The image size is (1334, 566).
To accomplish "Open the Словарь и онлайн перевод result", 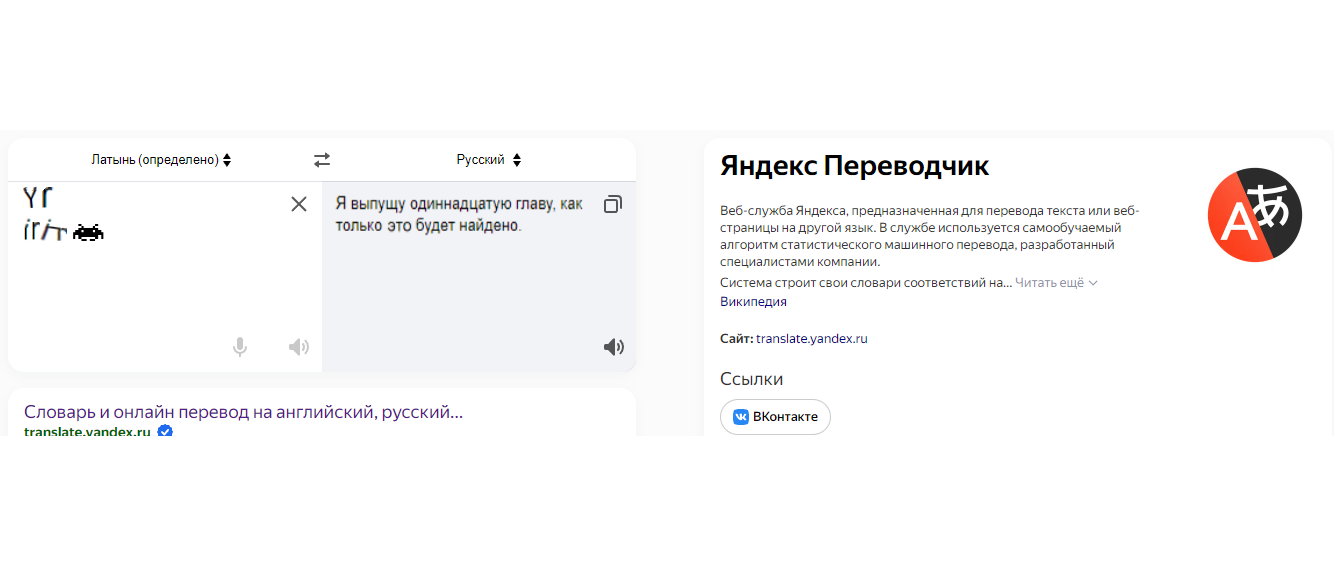I will [x=244, y=412].
